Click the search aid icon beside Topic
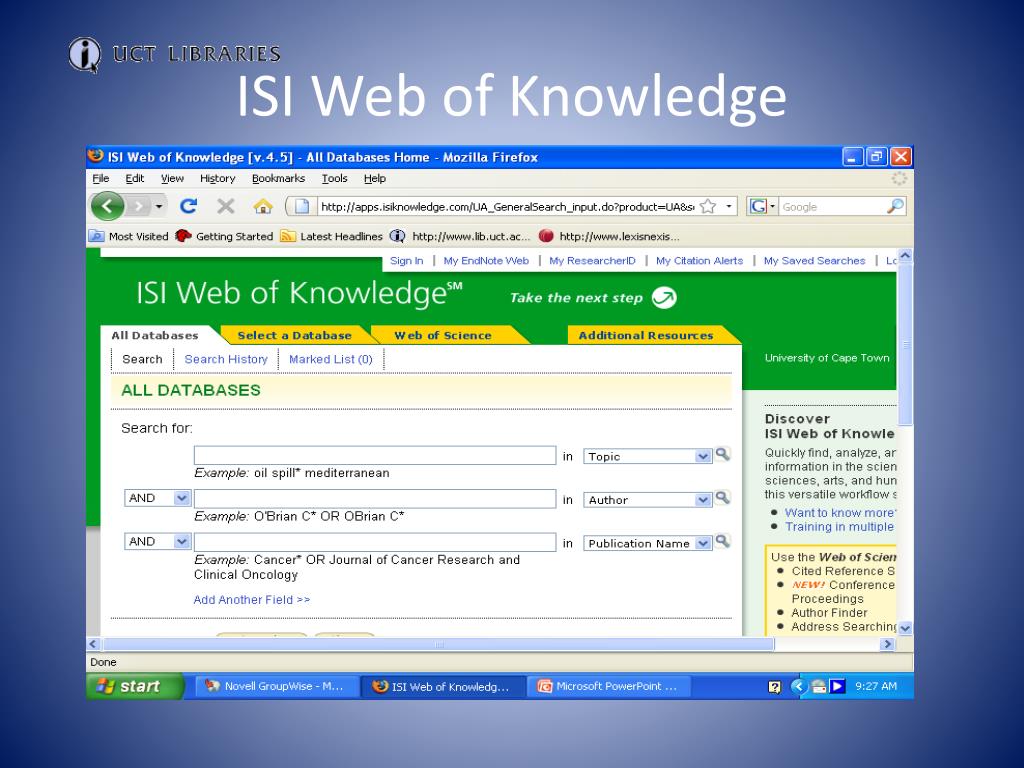 [722, 455]
